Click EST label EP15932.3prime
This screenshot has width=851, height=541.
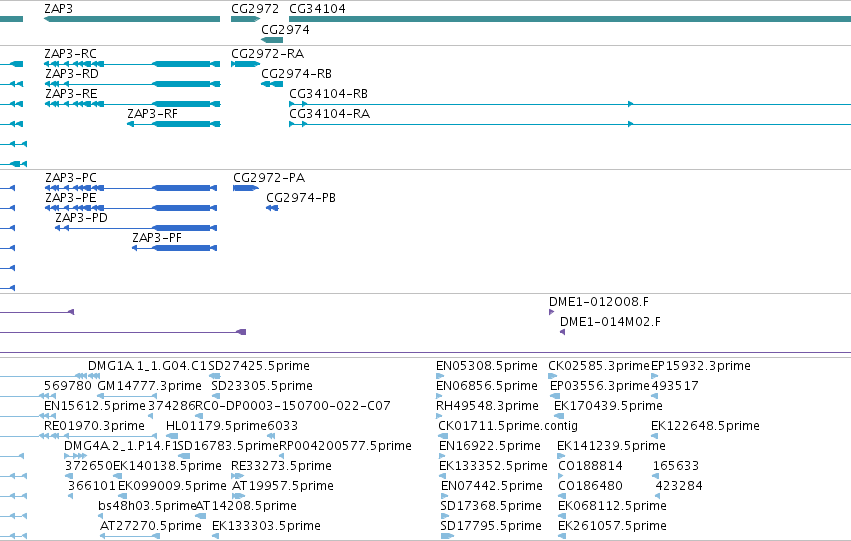coord(701,366)
